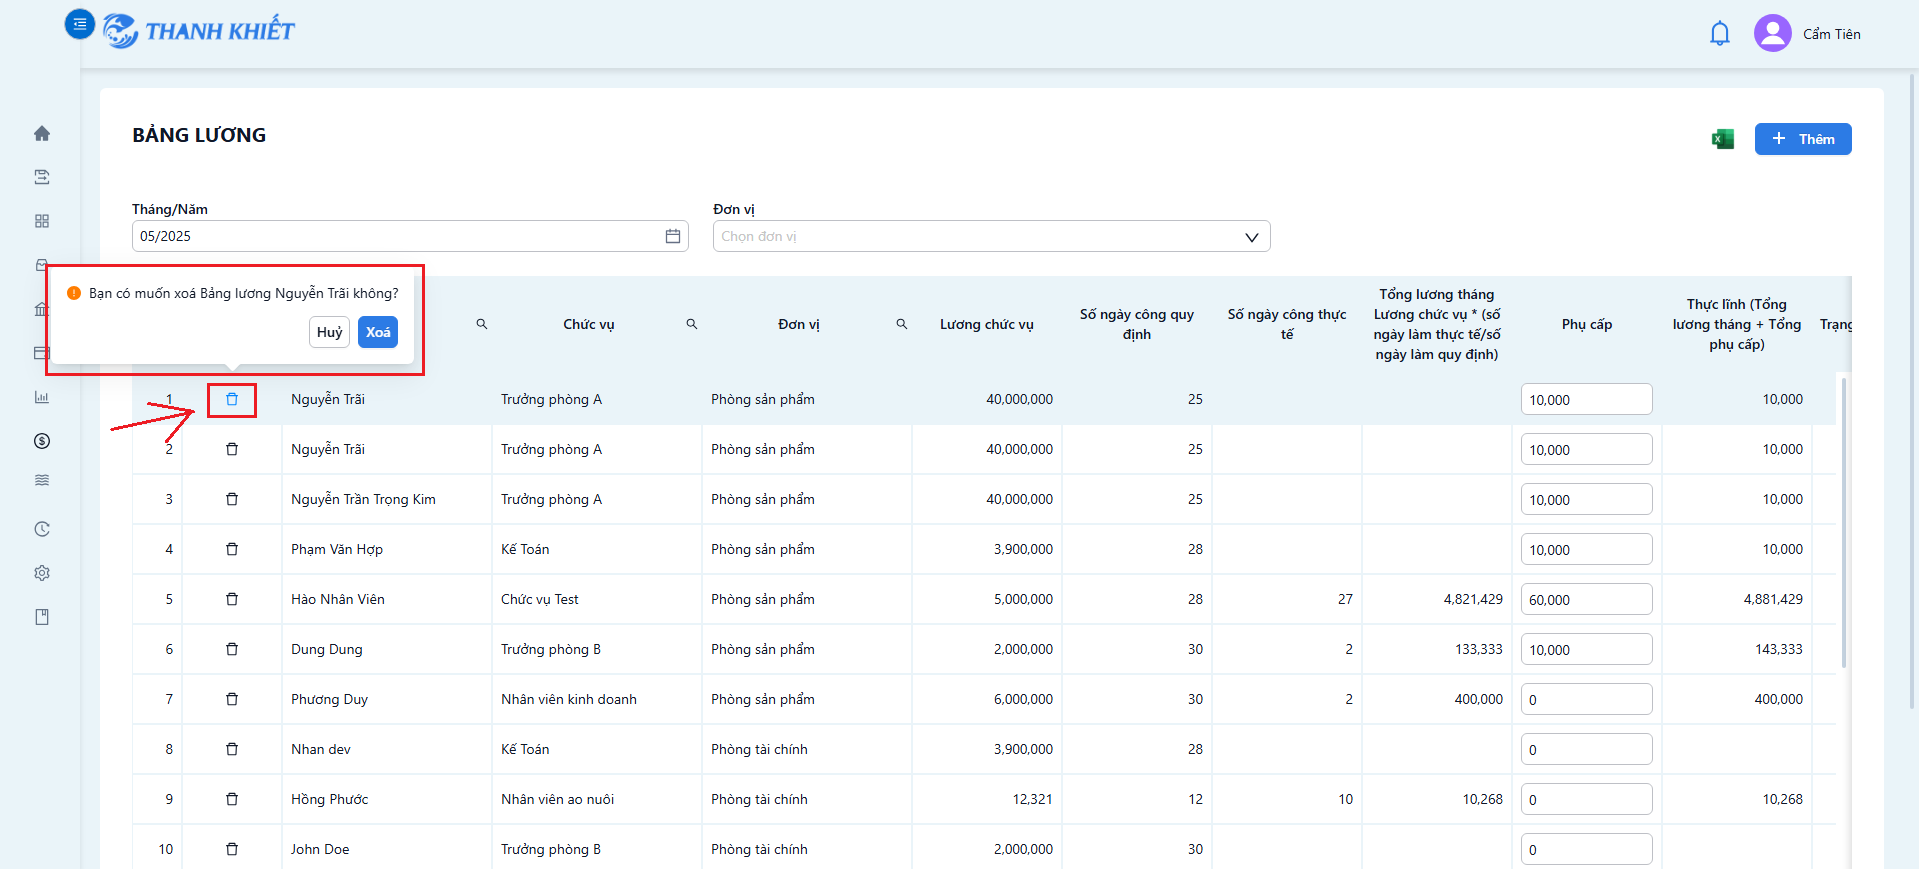Confirm deletion with the Xoá button
The width and height of the screenshot is (1919, 869).
pyautogui.click(x=378, y=332)
